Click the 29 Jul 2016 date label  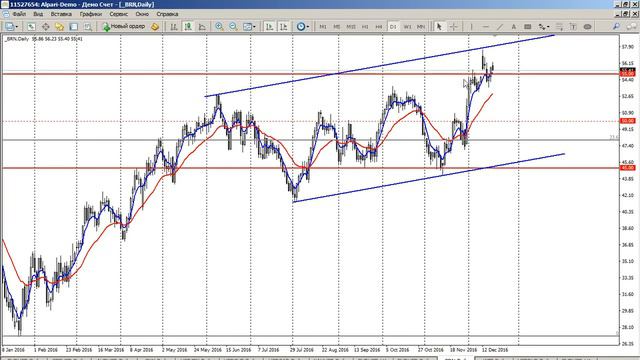coord(302,350)
